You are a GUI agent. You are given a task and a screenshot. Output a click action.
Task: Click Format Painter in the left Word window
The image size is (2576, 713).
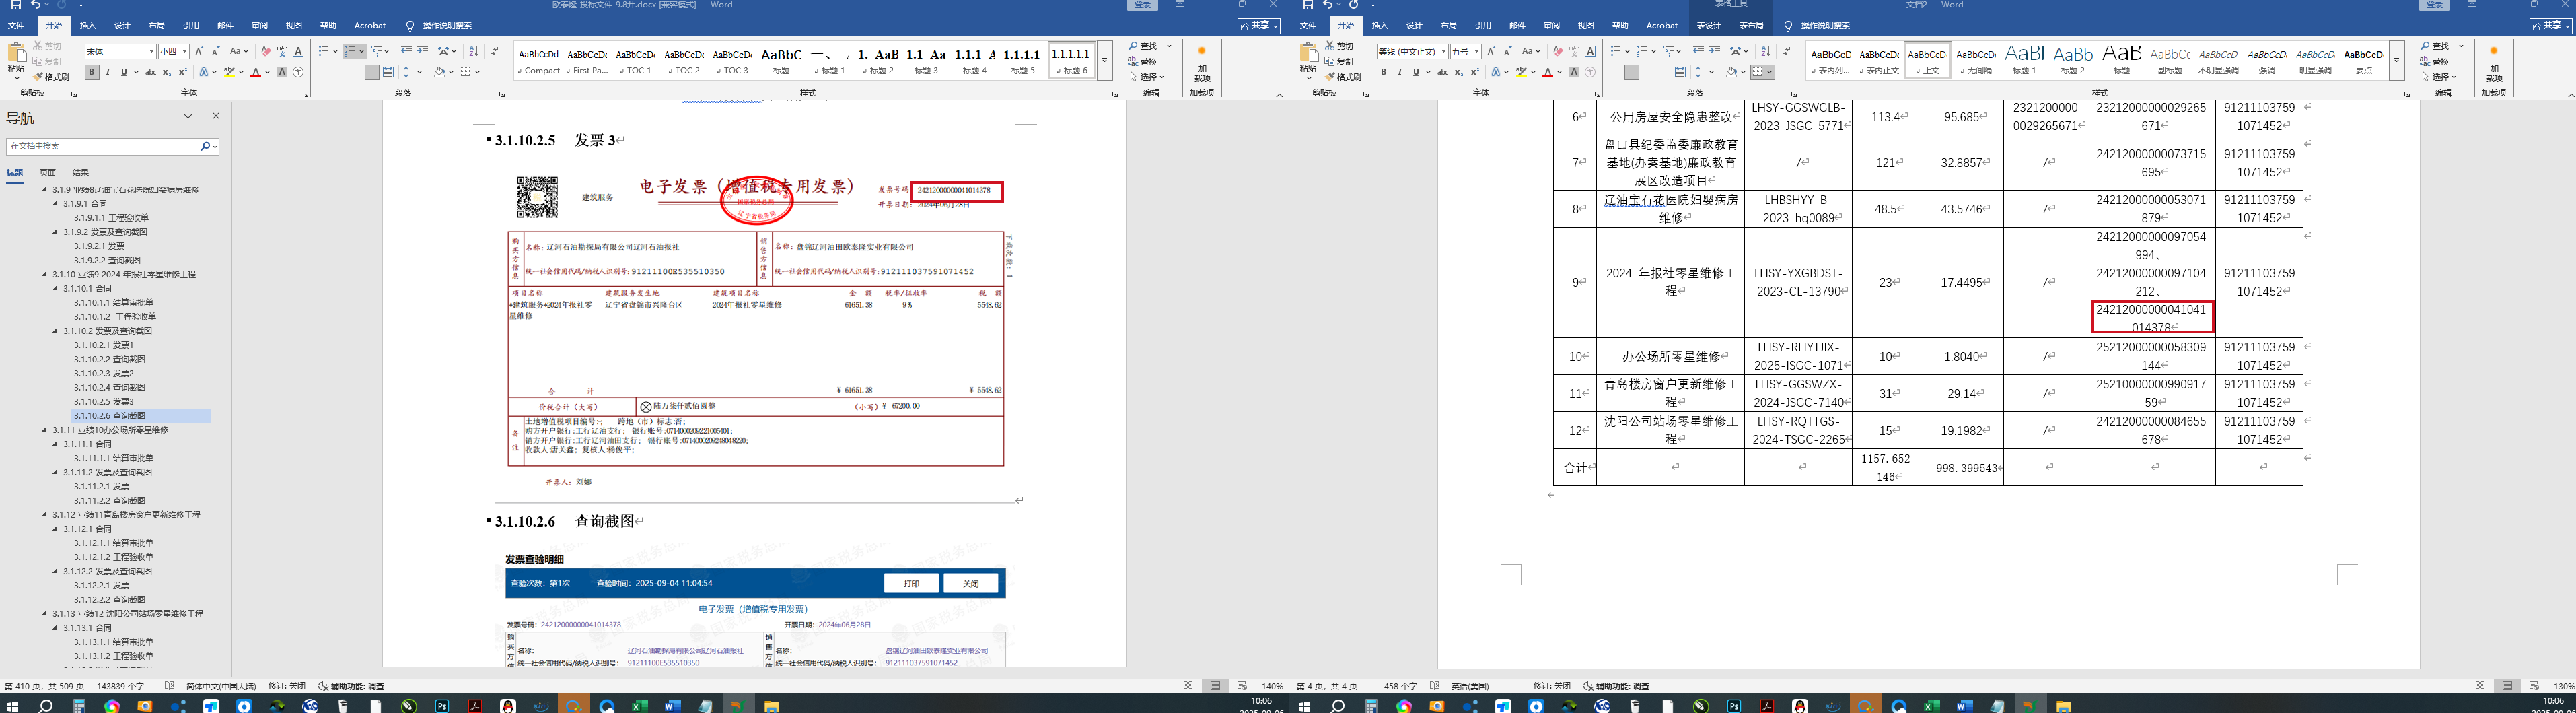point(51,77)
